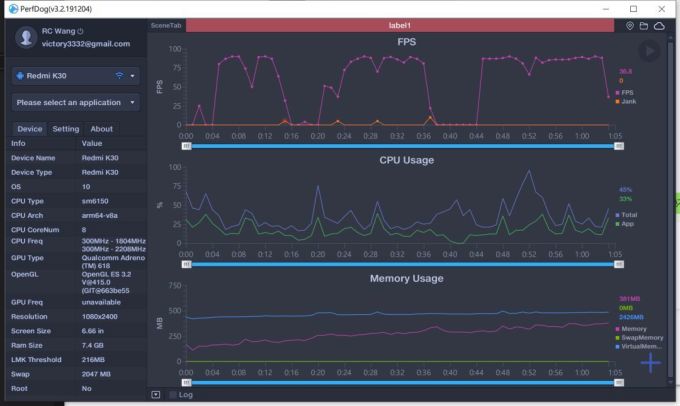Image resolution: width=680 pixels, height=406 pixels.
Task: Click the user avatar icon
Action: pos(26,37)
